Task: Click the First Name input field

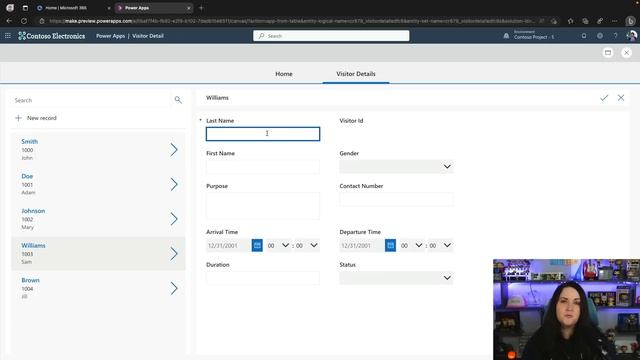Action: point(263,167)
